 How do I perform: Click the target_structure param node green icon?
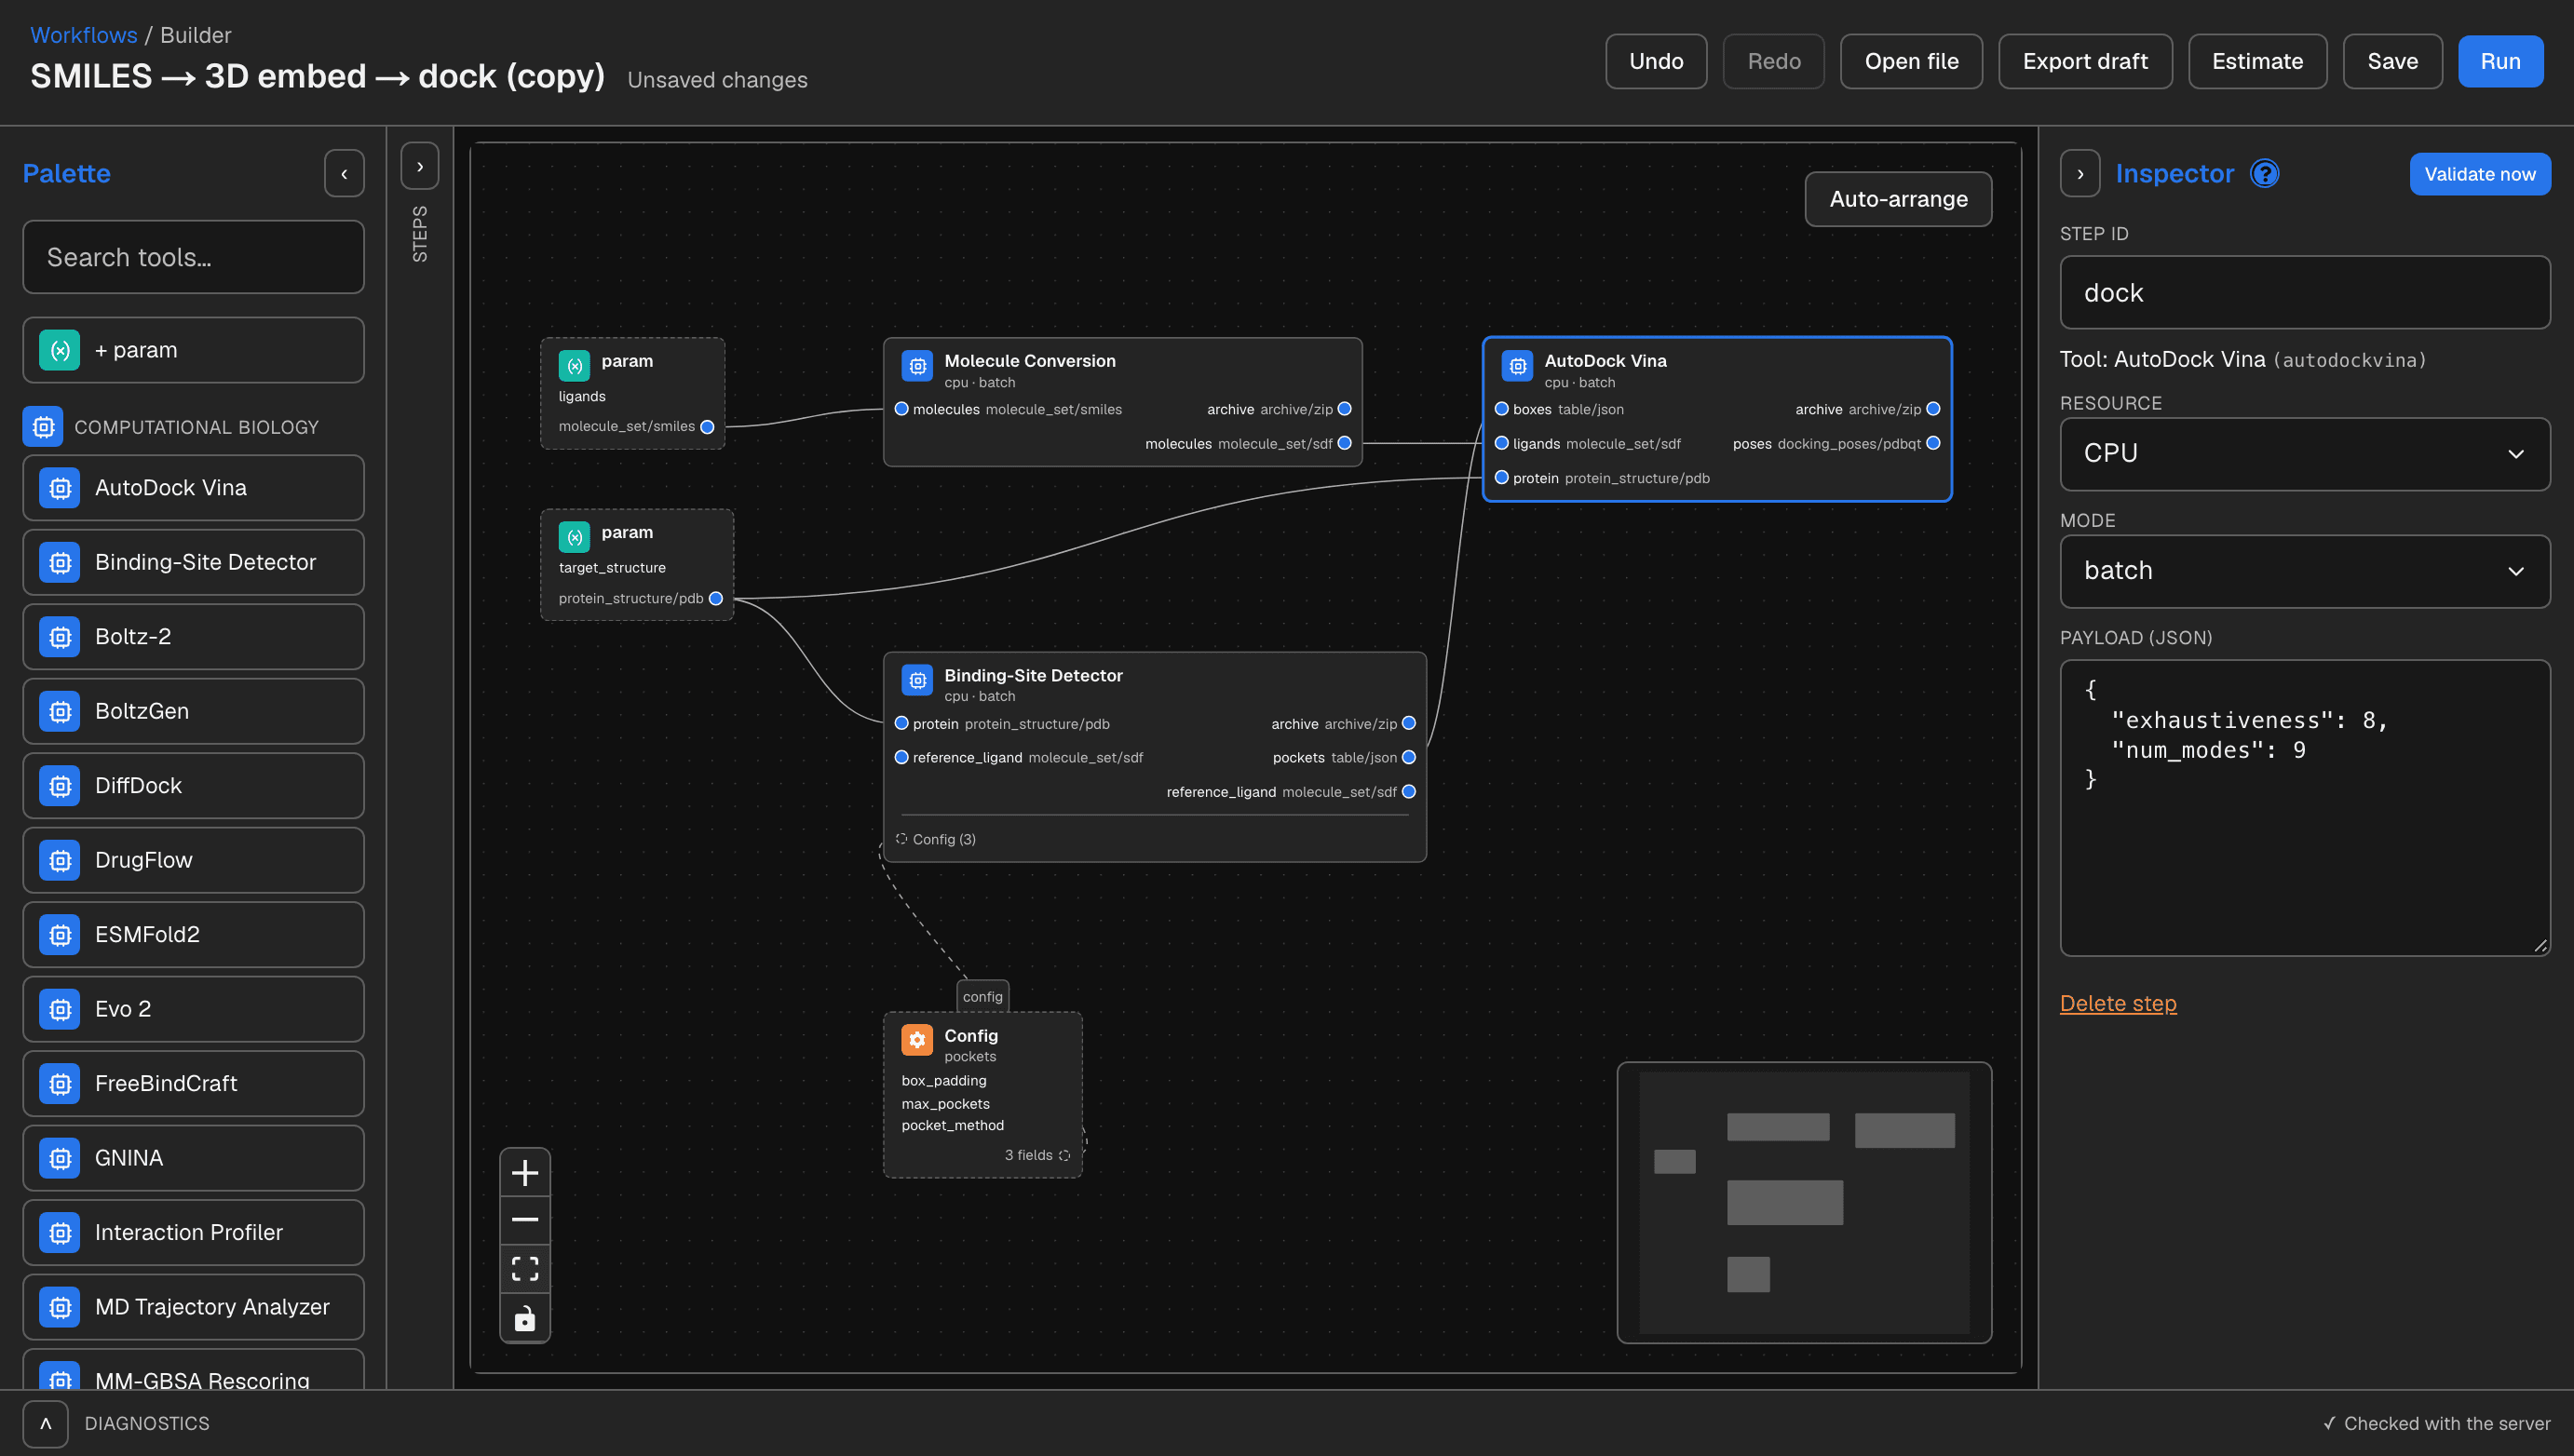tap(574, 537)
